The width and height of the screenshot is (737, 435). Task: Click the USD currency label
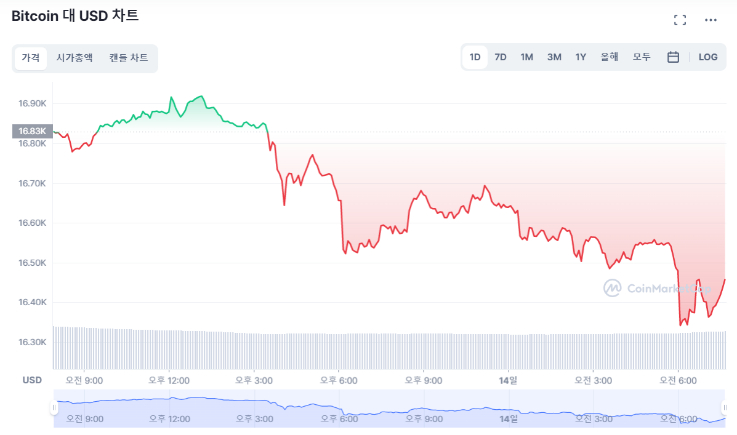click(32, 380)
